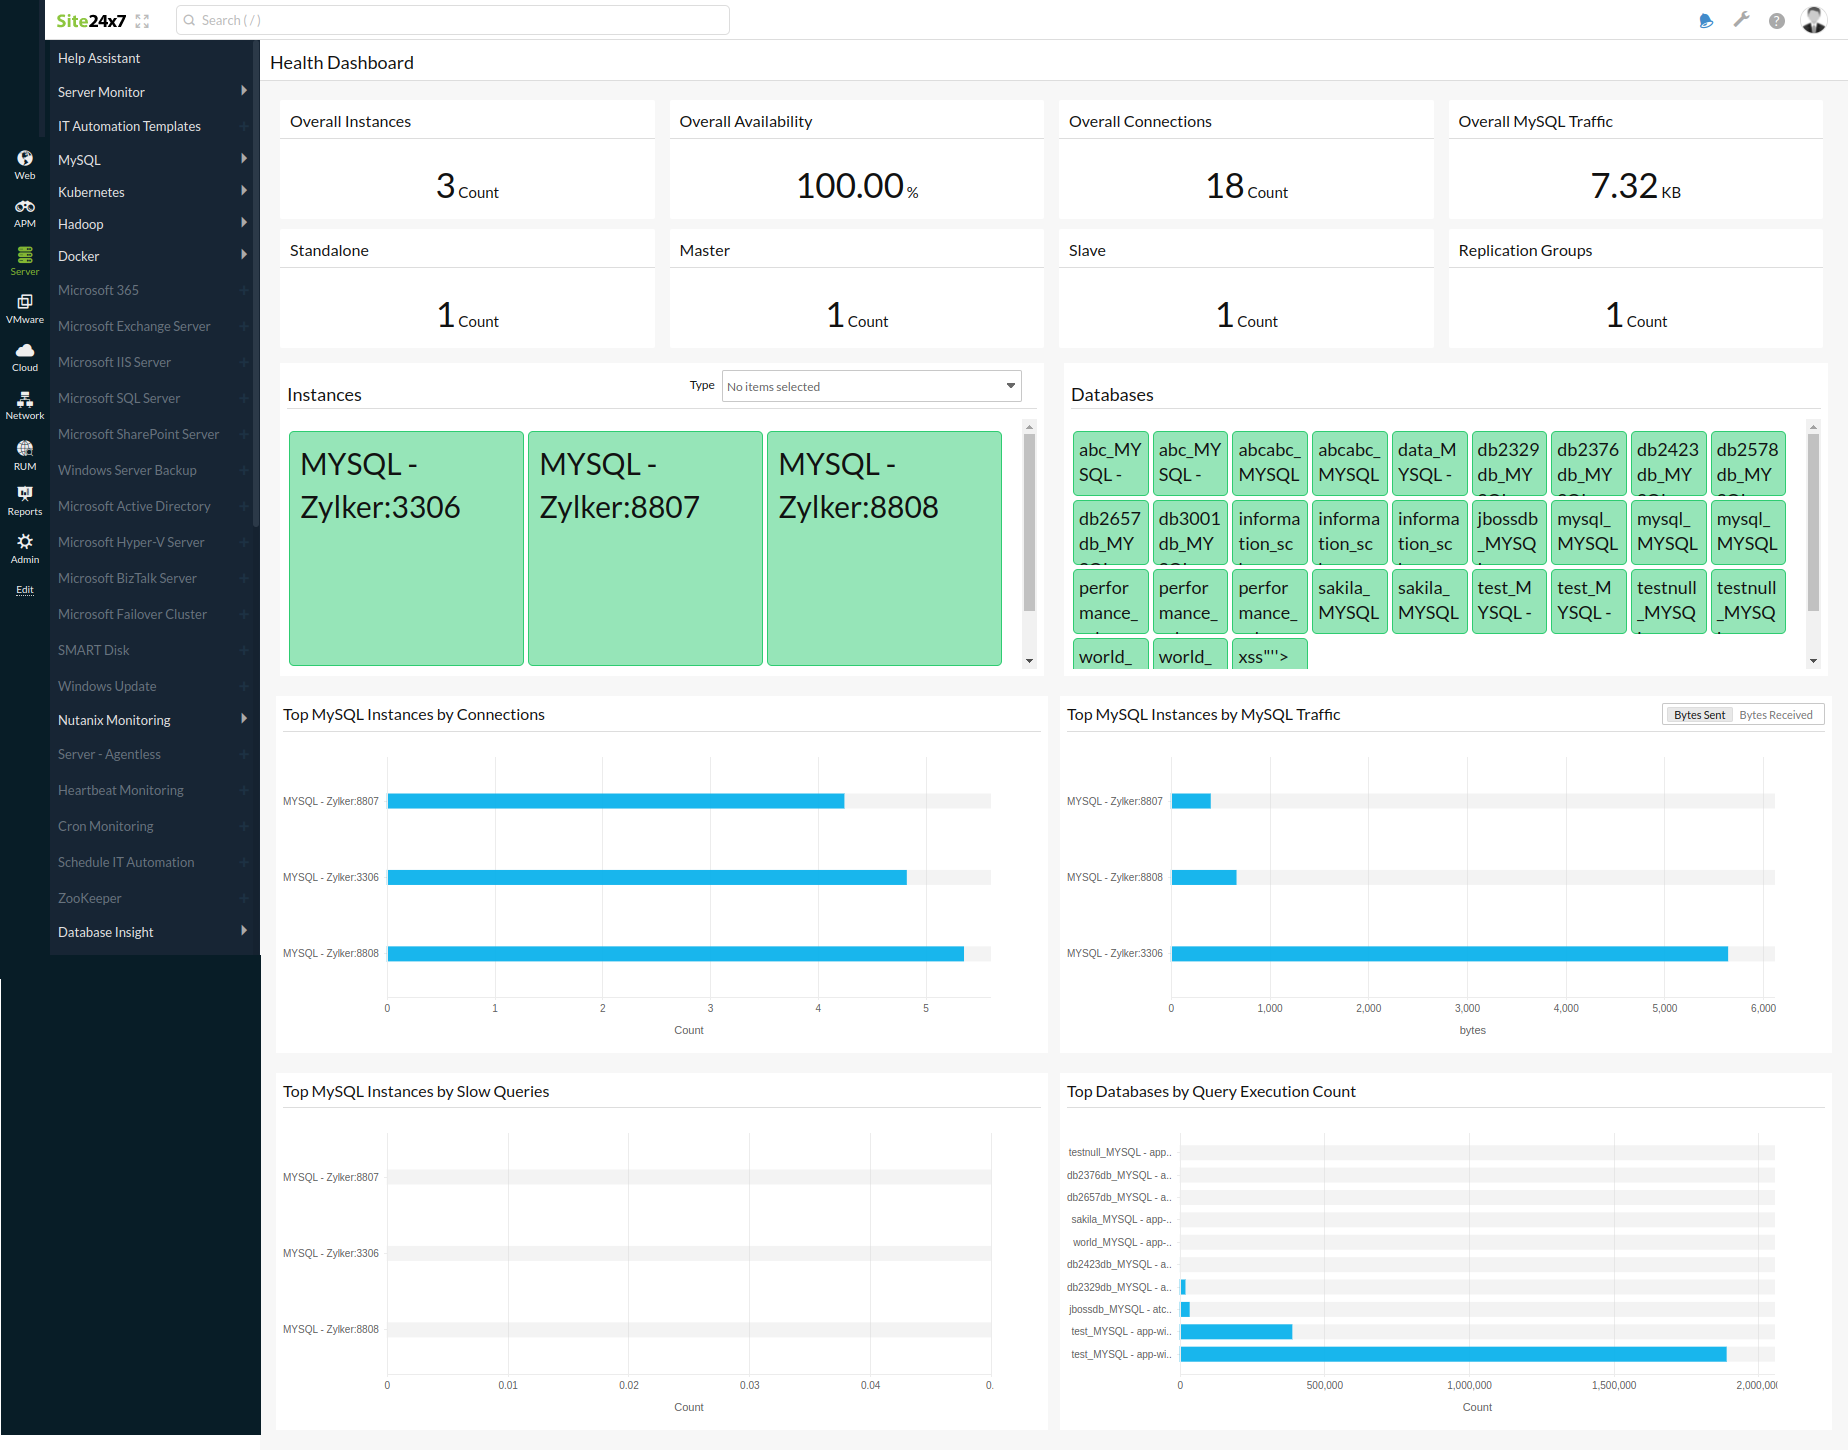Select IT Automation Templates menu item
This screenshot has width=1848, height=1450.
129,126
